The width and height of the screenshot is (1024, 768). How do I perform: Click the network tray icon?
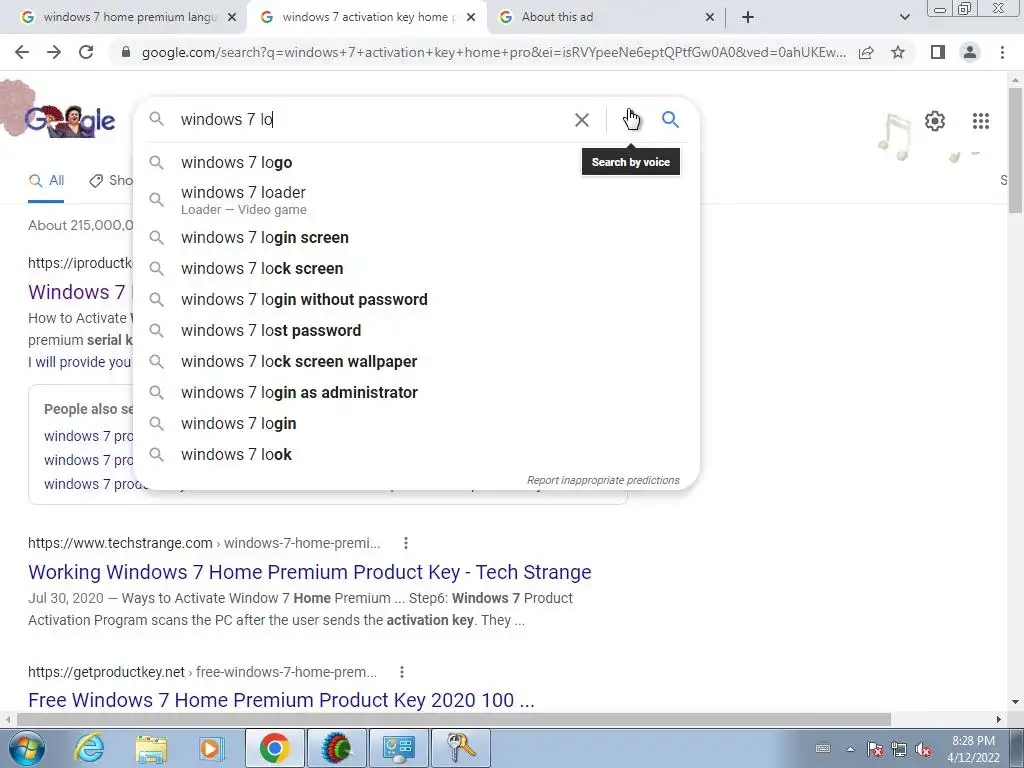pos(899,749)
